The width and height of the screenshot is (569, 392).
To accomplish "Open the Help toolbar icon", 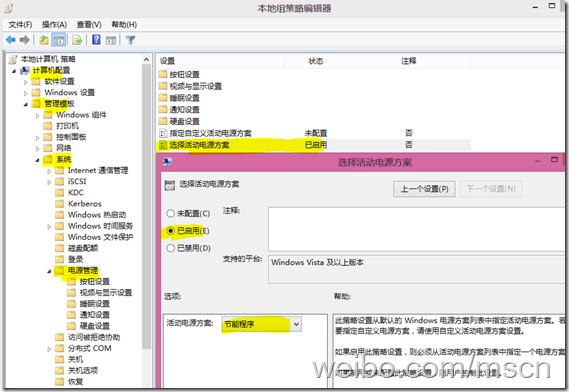I will (x=96, y=40).
